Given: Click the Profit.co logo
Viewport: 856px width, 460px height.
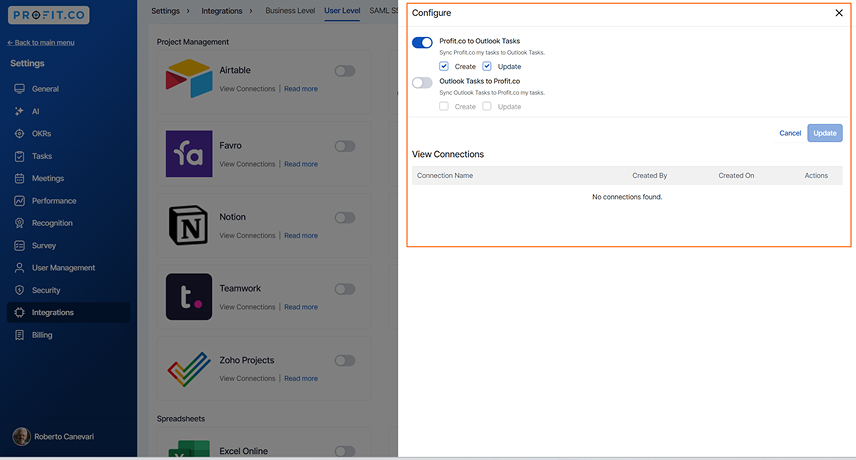Looking at the screenshot, I should pyautogui.click(x=49, y=15).
